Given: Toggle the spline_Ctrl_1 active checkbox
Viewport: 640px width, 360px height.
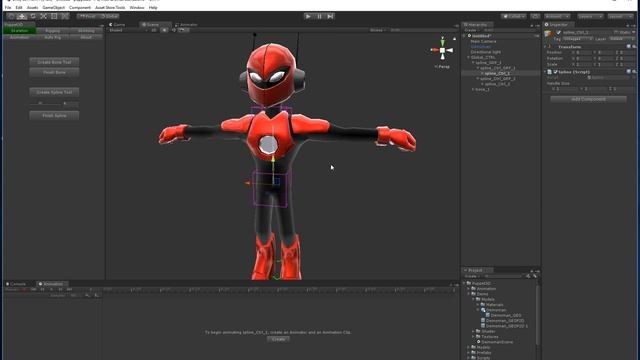Looking at the screenshot, I should tap(558, 33).
